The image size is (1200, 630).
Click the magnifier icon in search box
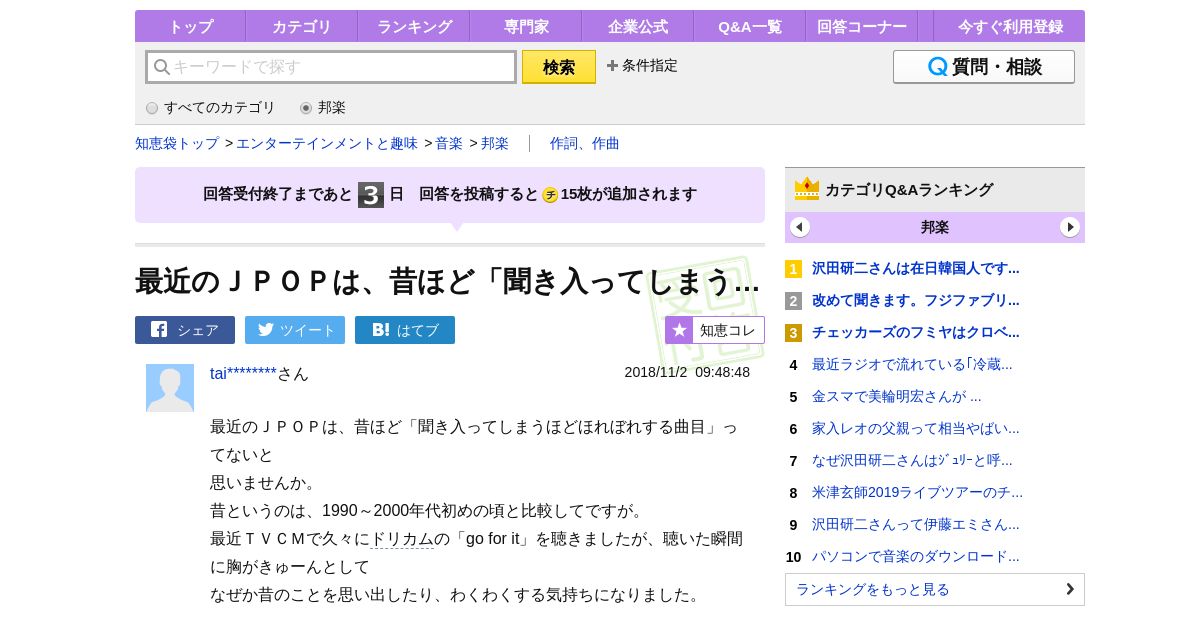point(161,67)
